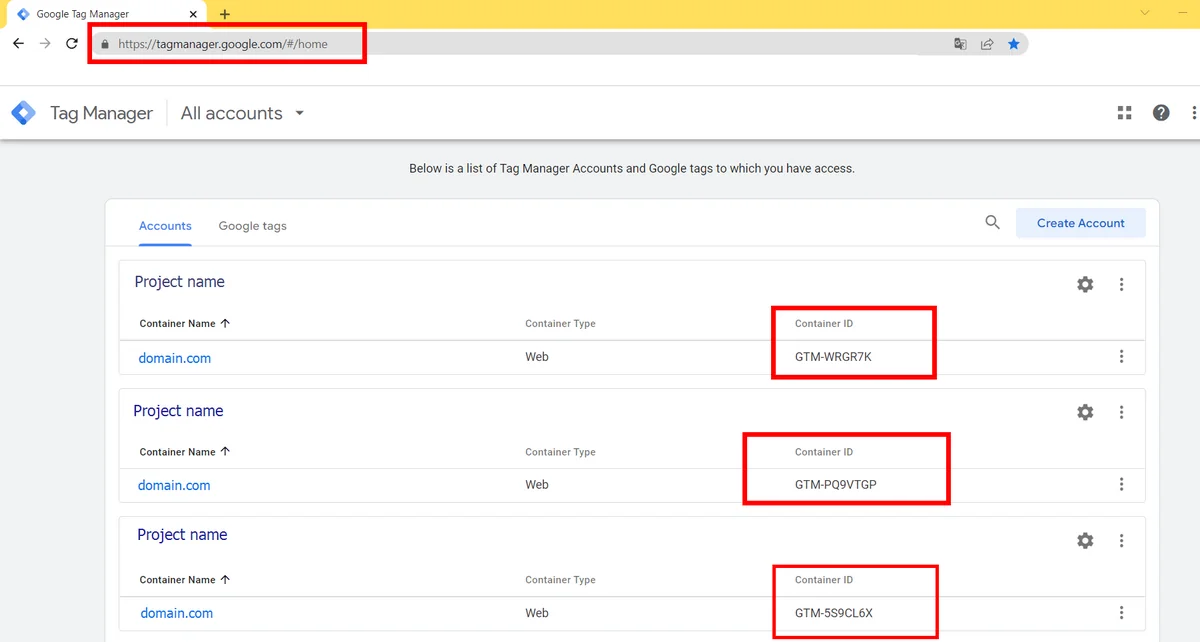Click the container ID GTM-5S9CL6X

coord(834,613)
